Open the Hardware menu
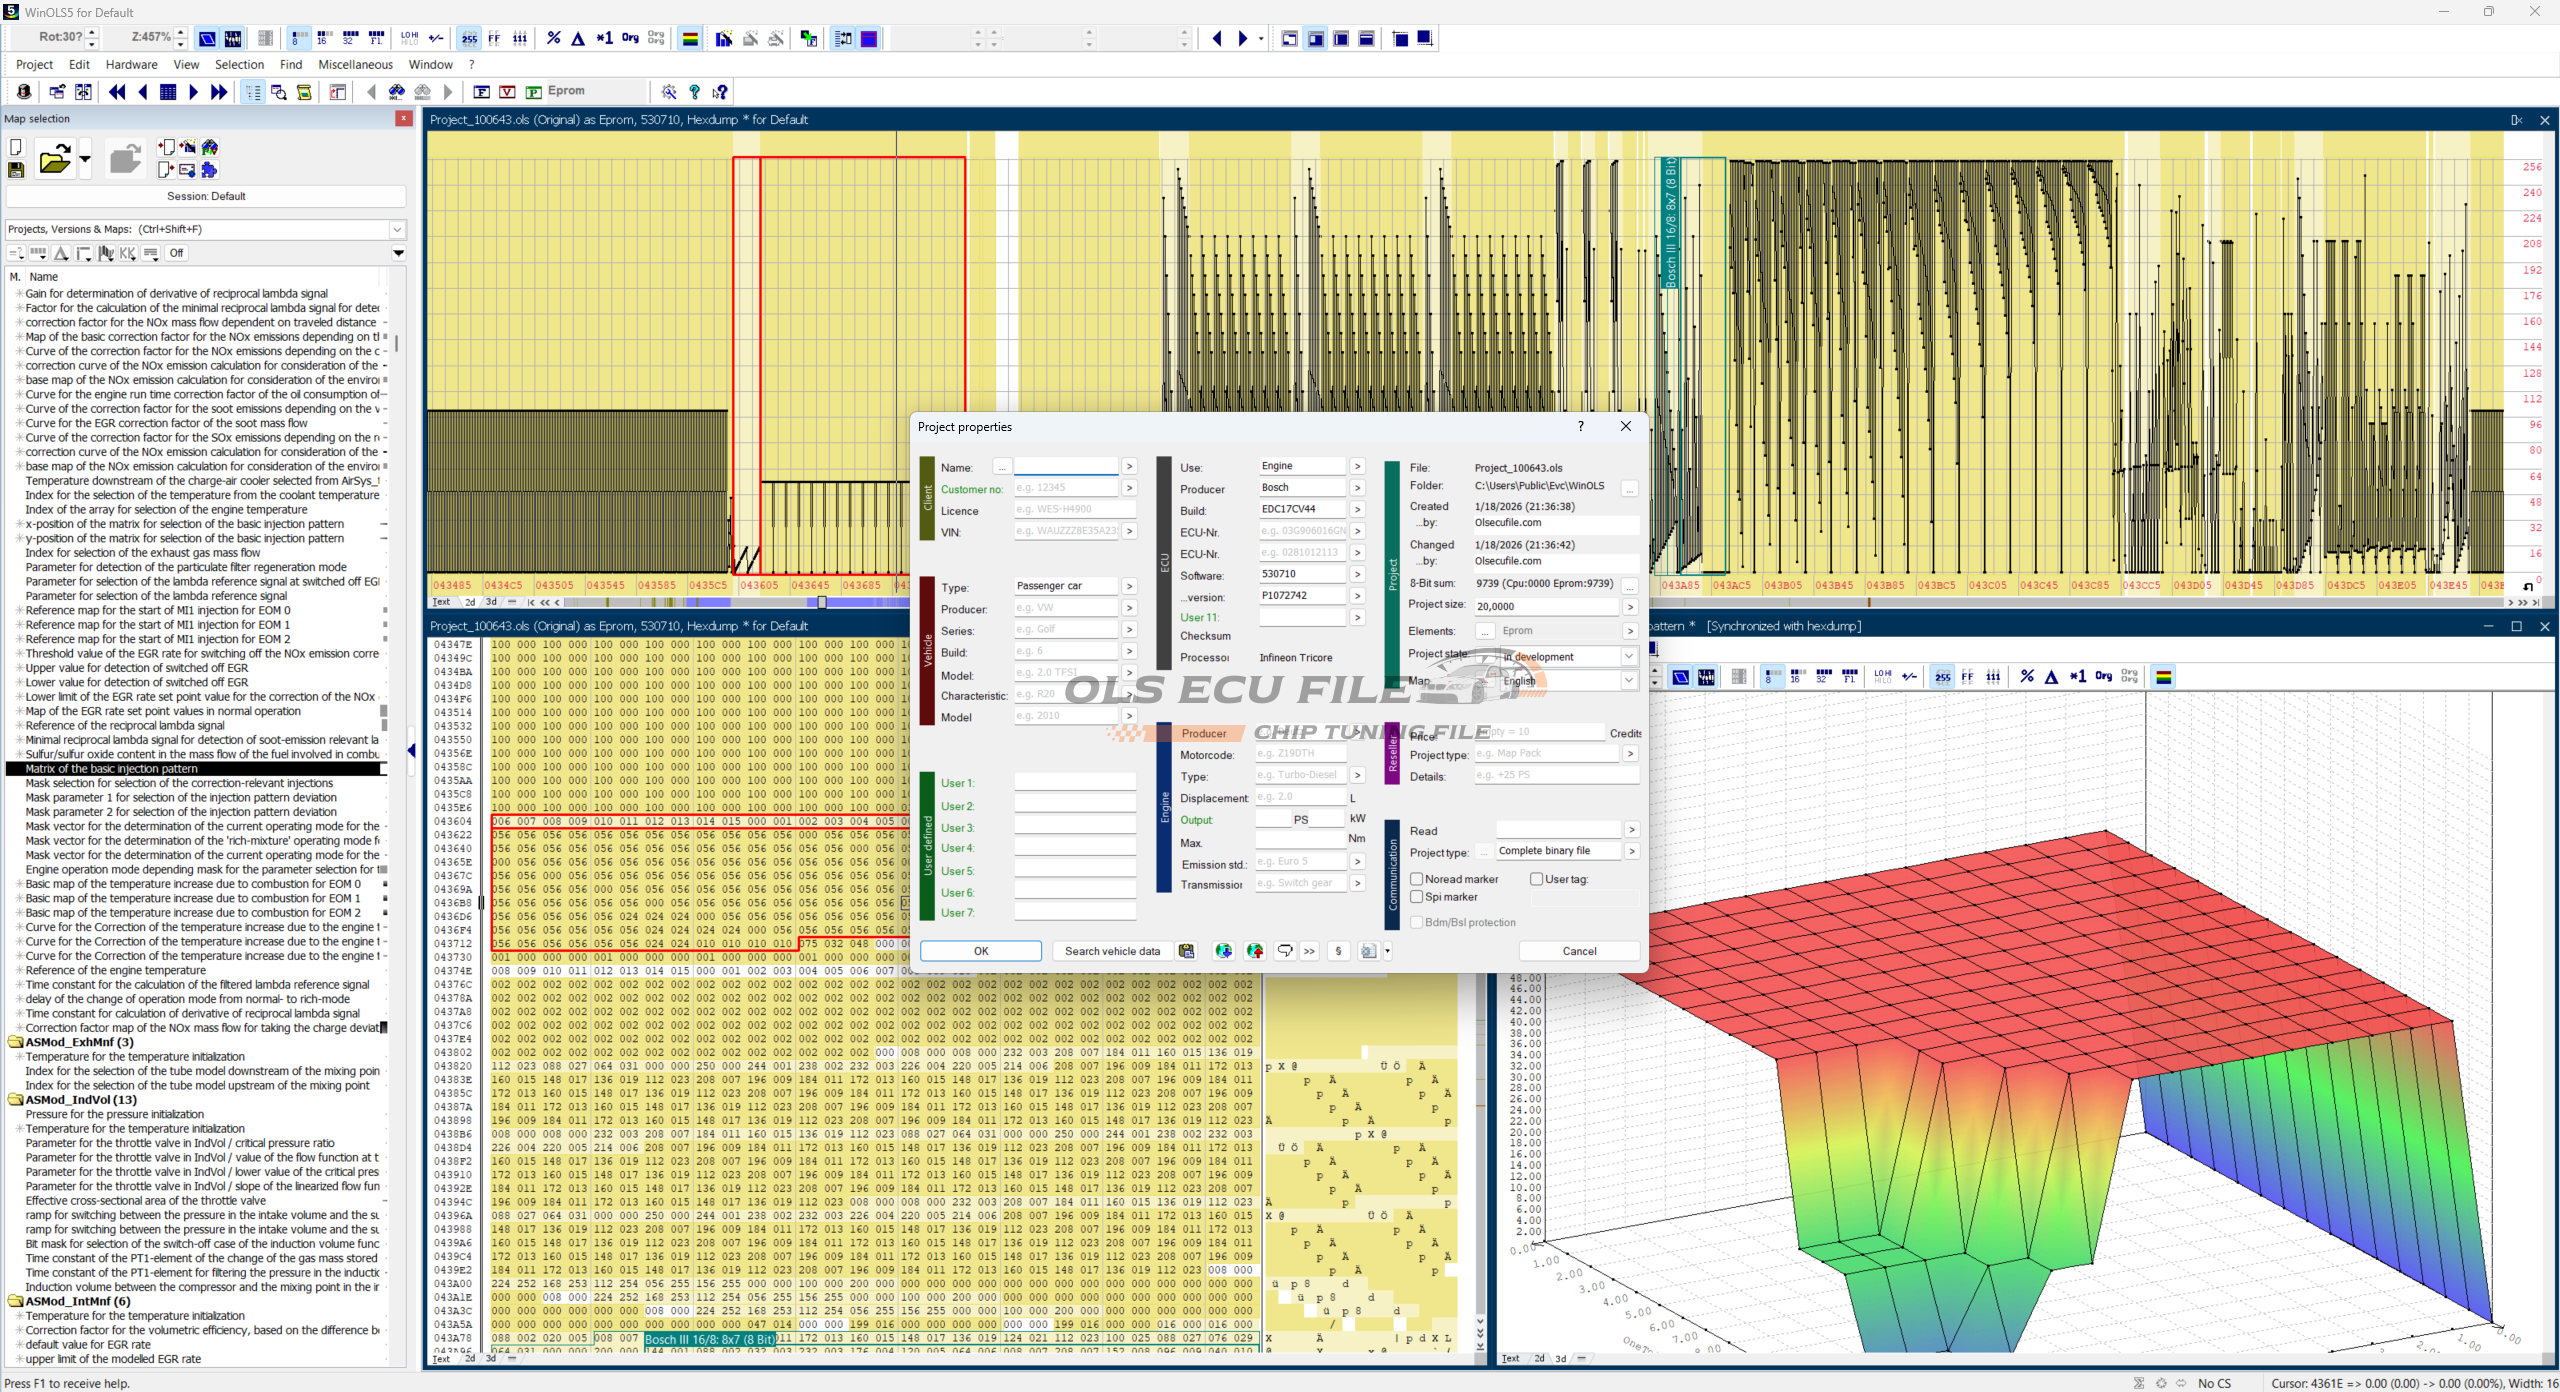The image size is (2560, 1392). 131,64
